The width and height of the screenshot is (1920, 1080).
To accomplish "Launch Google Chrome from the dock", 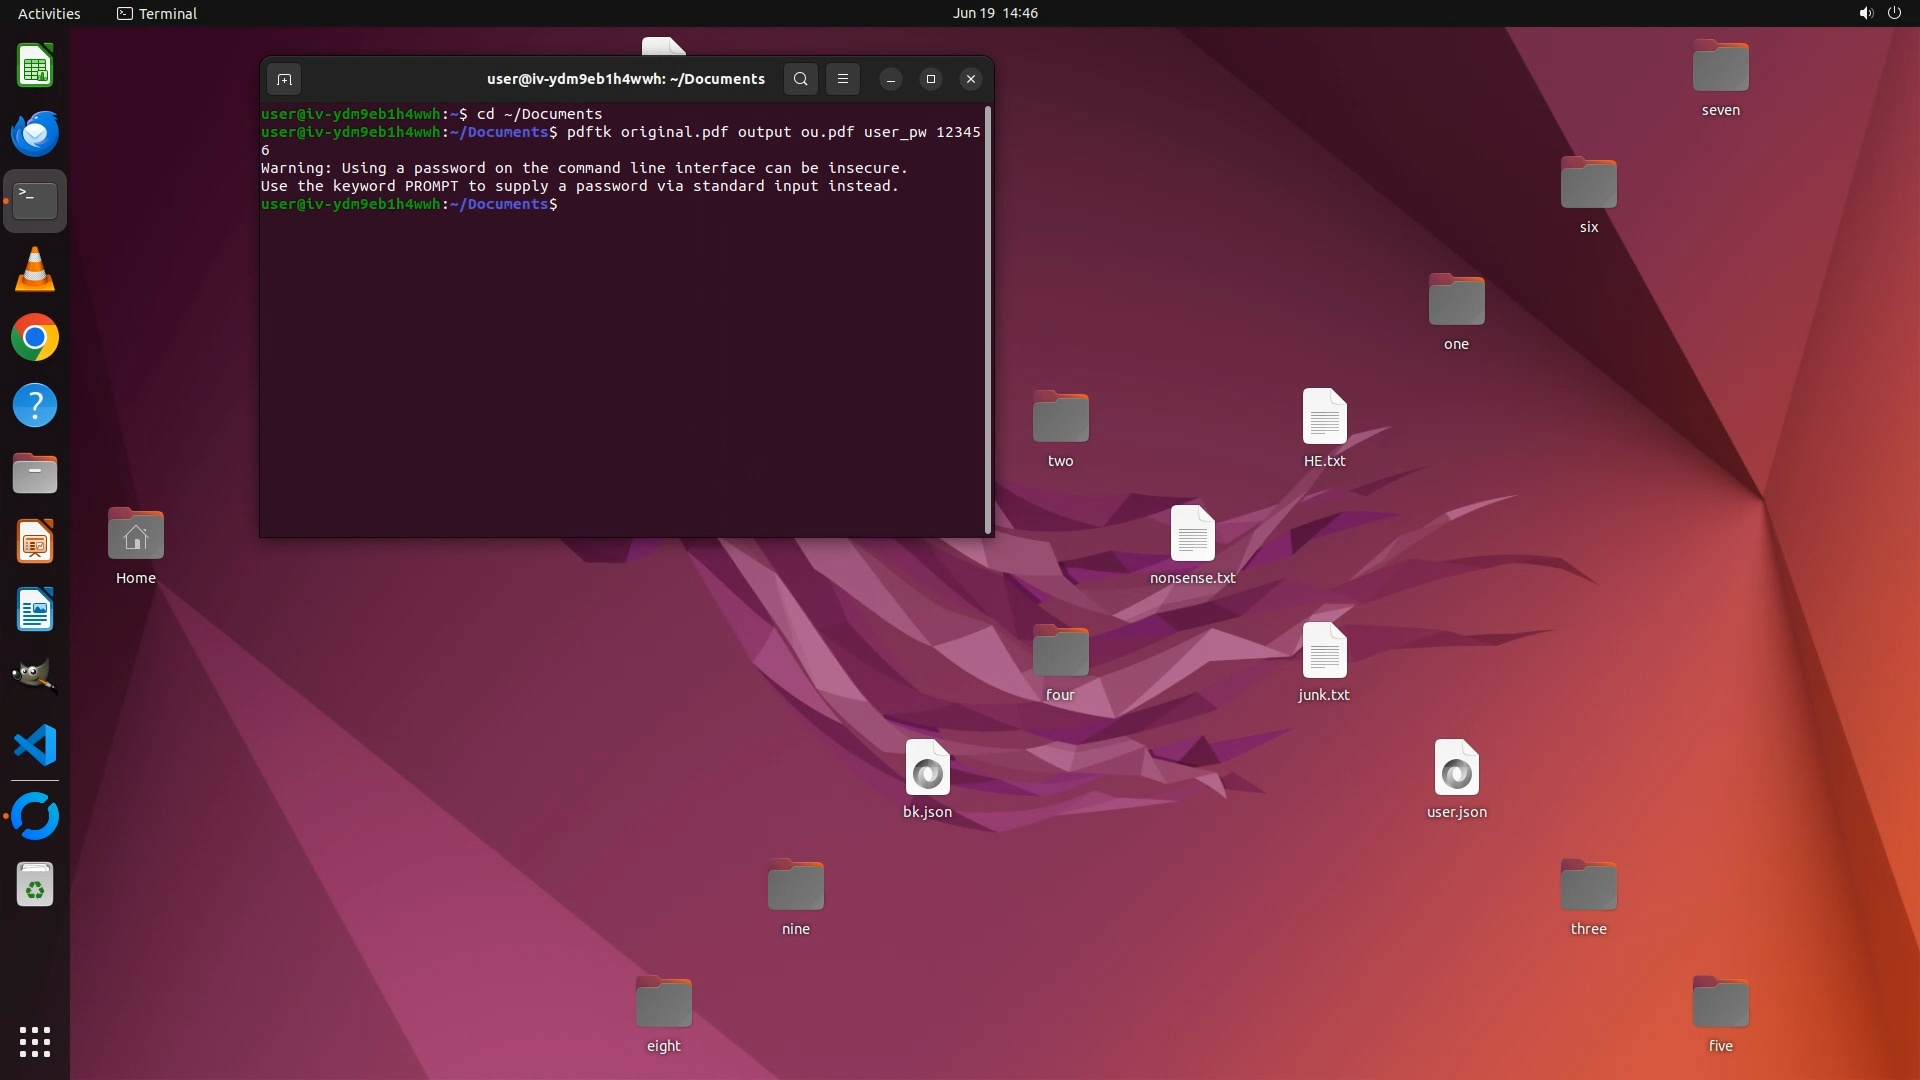I will click(x=35, y=338).
